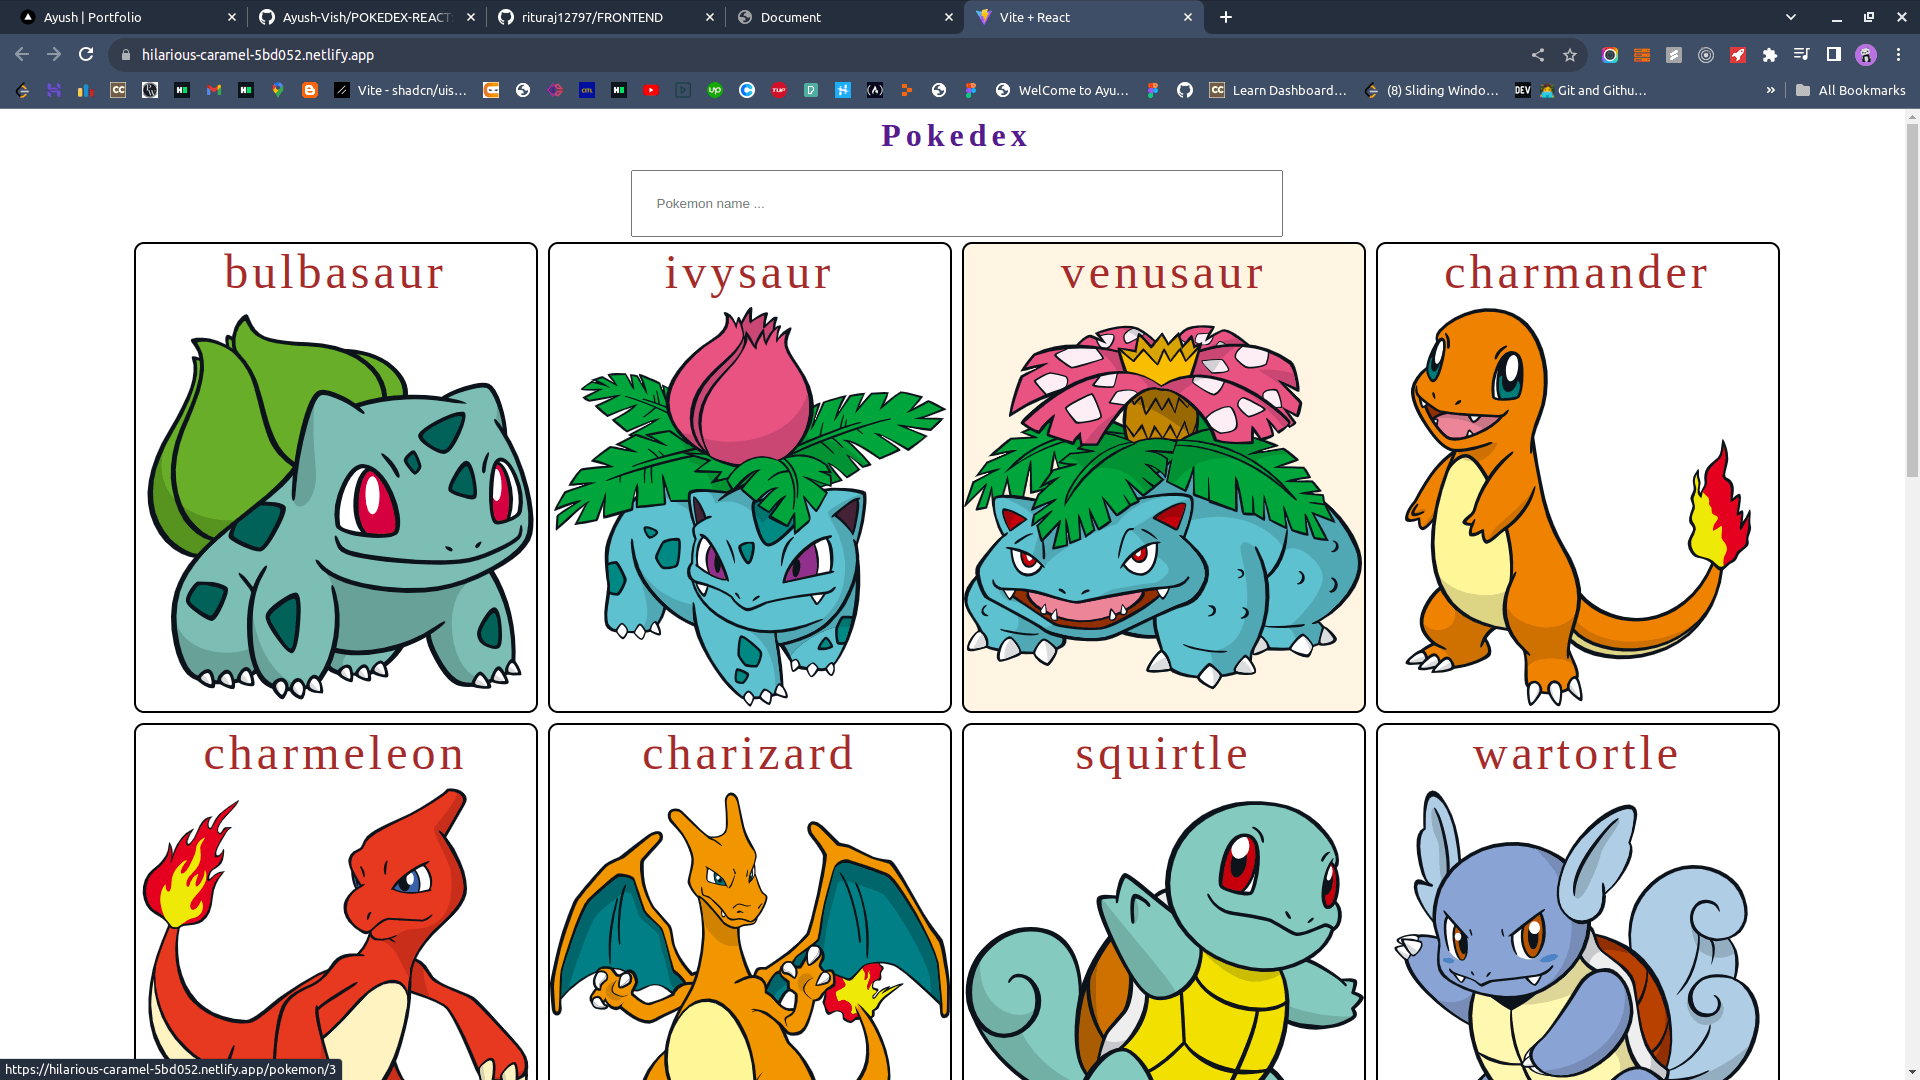Open the LeetCode bookmark icon at far left
Screen dimensions: 1920x1080
pyautogui.click(x=22, y=90)
